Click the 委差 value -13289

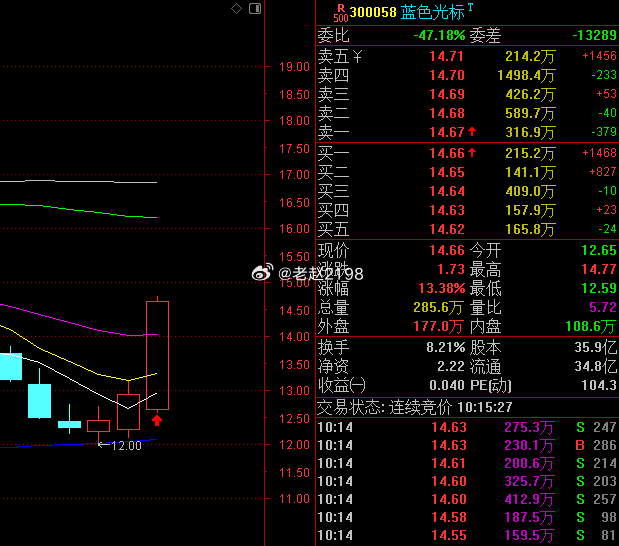pos(595,36)
